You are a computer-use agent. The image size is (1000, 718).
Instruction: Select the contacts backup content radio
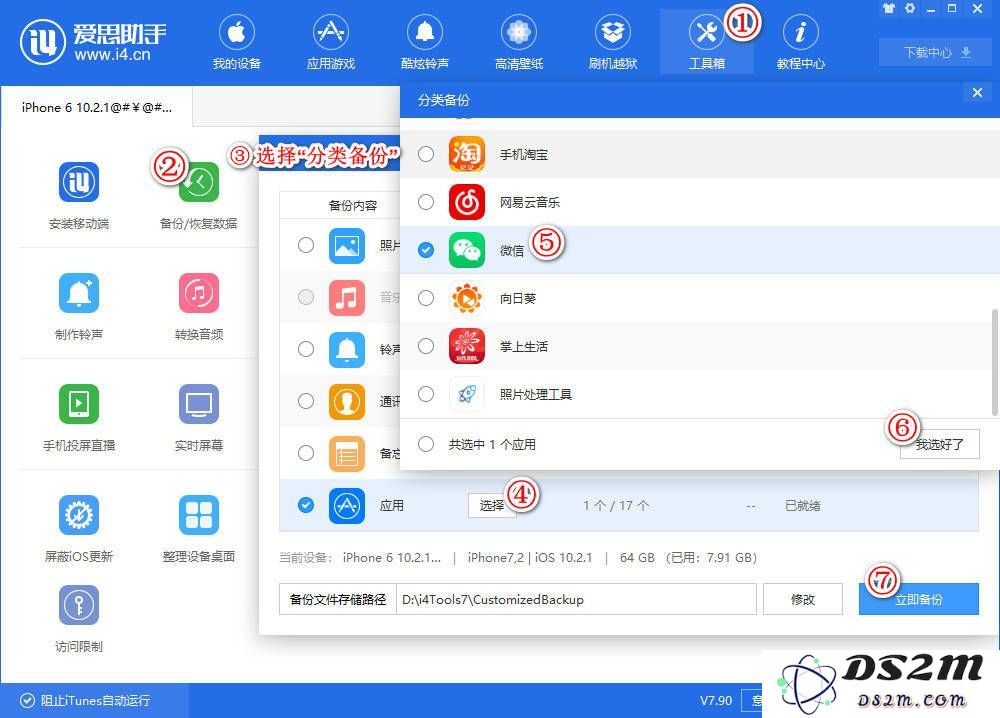point(306,401)
